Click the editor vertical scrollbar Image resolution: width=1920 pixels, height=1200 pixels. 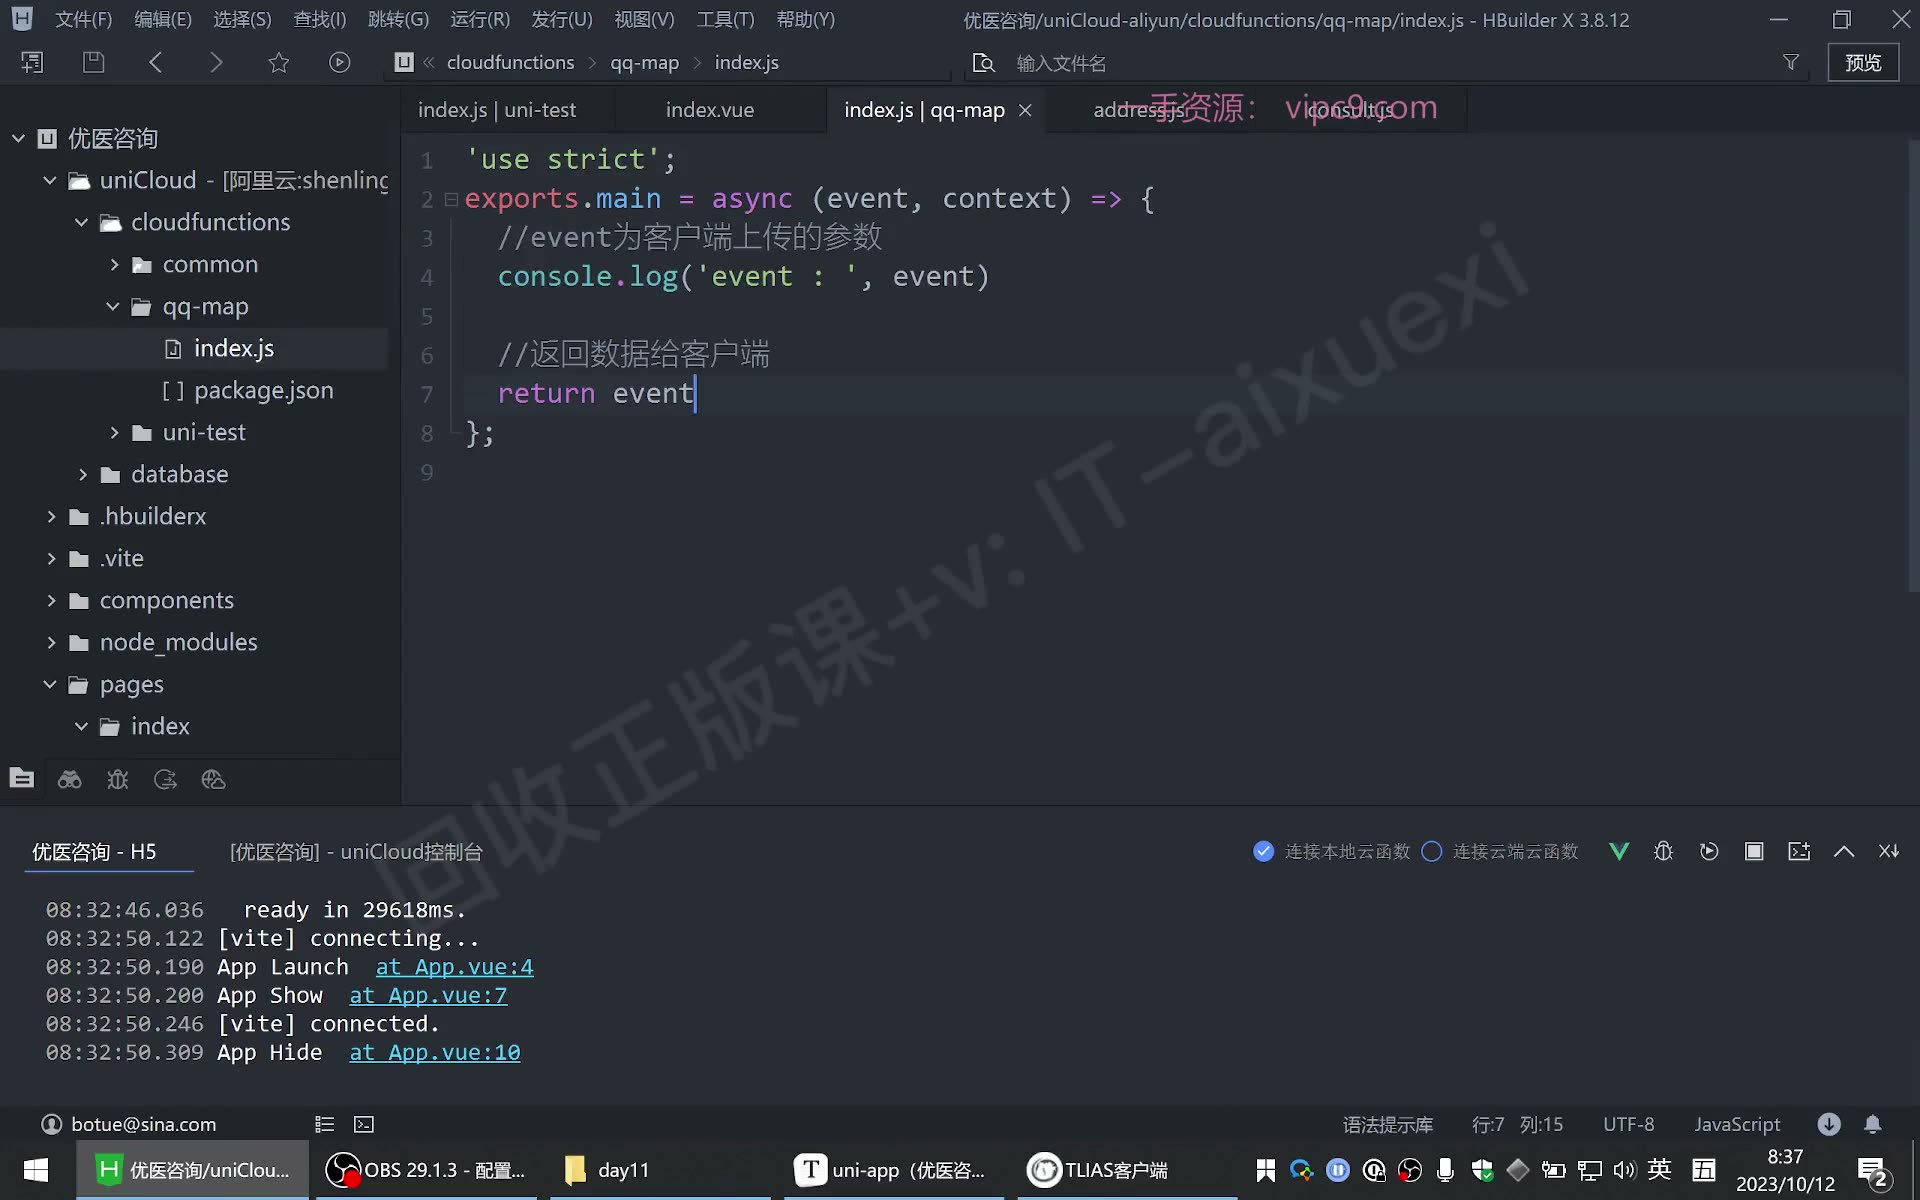[1913, 365]
